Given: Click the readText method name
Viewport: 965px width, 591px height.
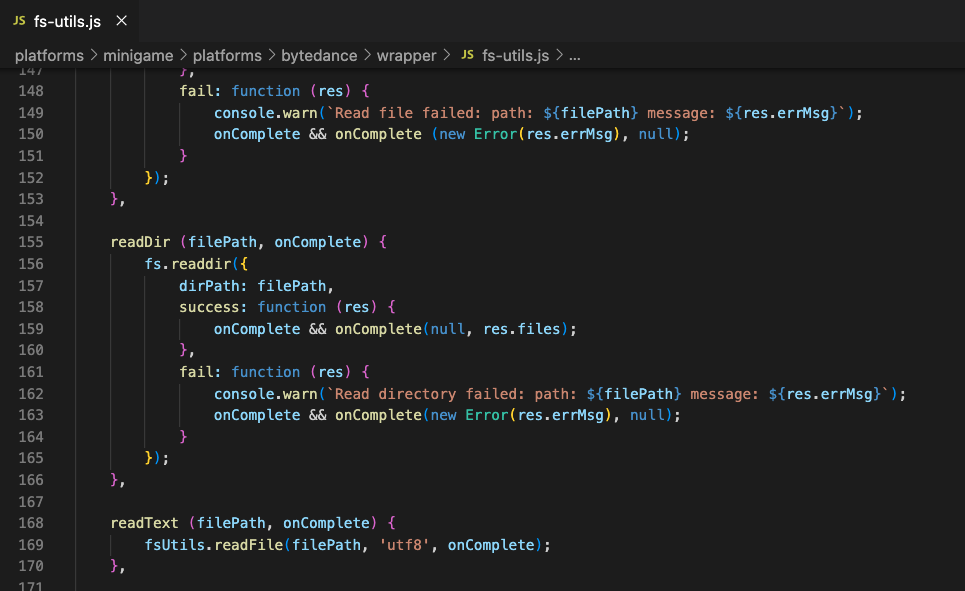Looking at the screenshot, I should tap(144, 523).
